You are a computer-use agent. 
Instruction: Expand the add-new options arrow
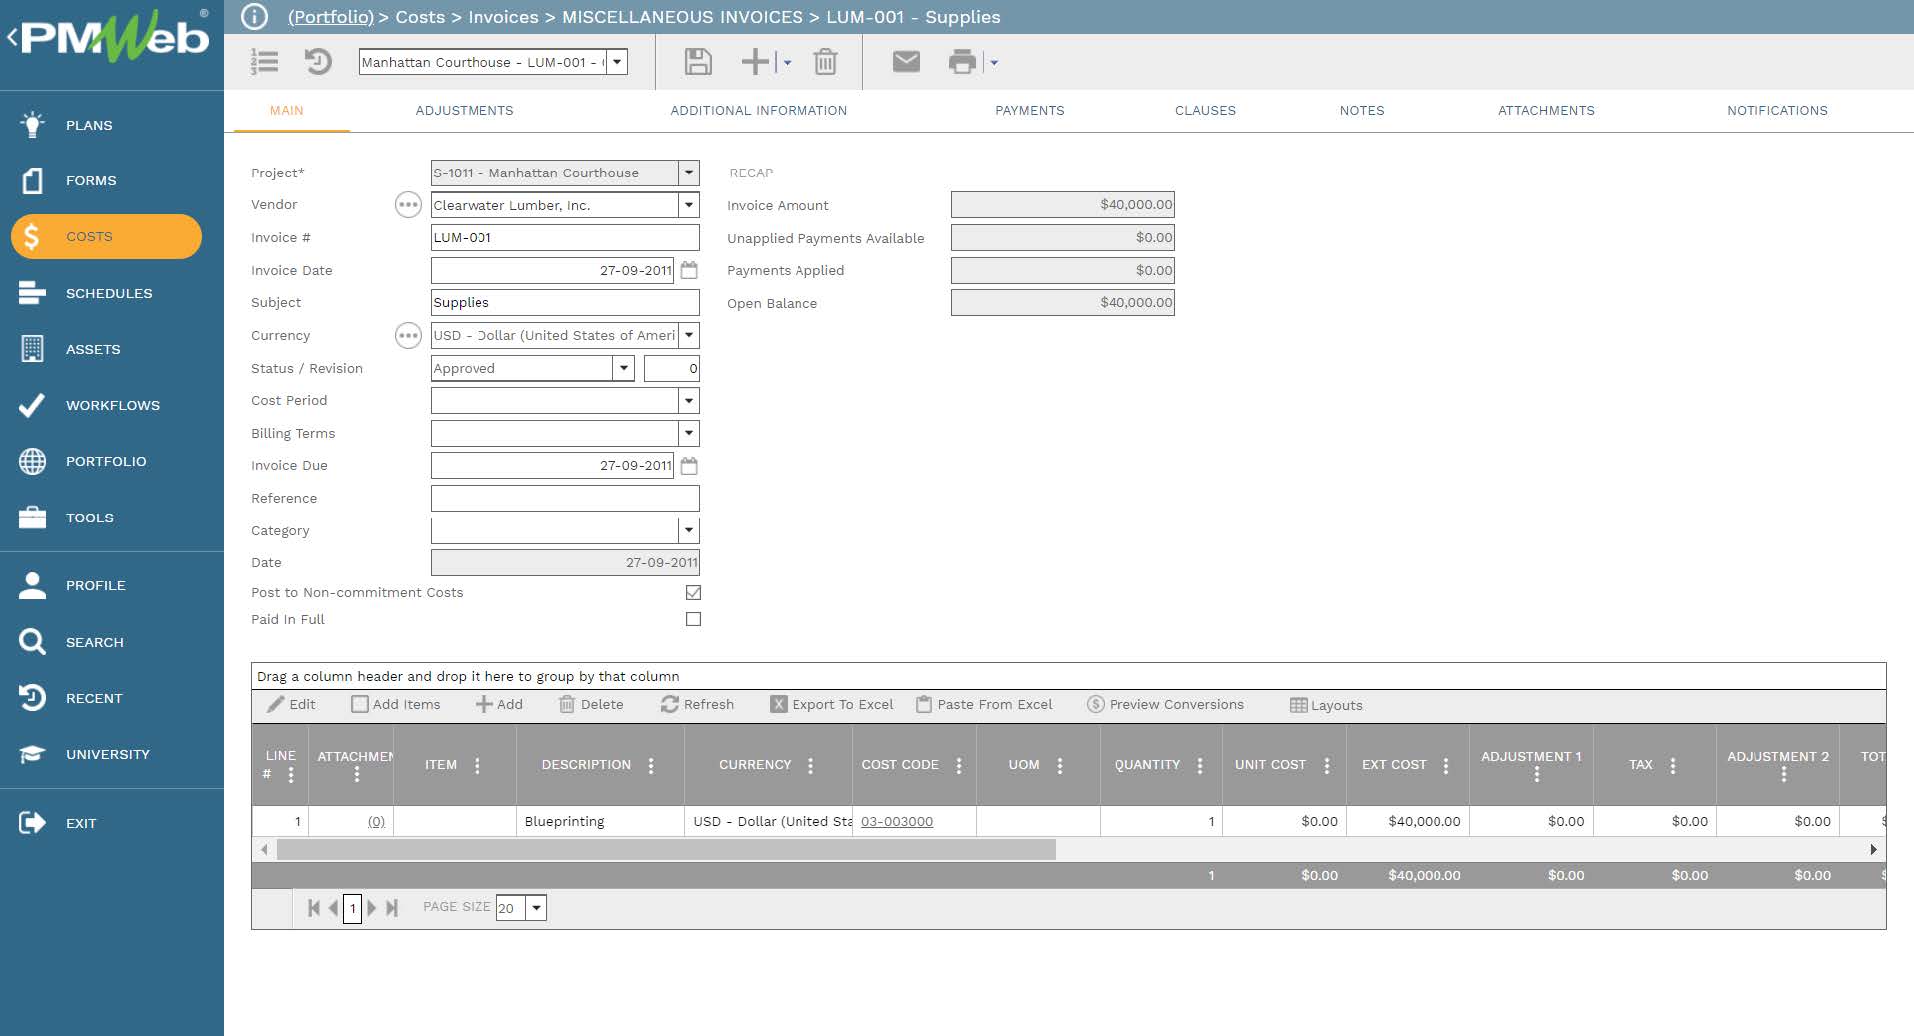coord(786,63)
